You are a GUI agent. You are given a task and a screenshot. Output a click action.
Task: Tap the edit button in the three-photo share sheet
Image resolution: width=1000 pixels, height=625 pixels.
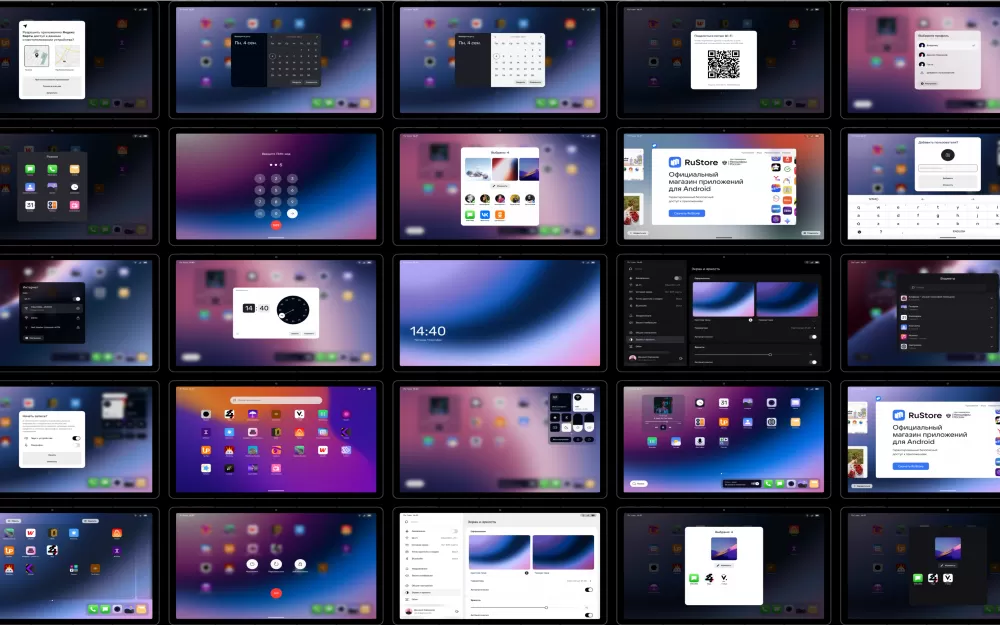pos(500,186)
